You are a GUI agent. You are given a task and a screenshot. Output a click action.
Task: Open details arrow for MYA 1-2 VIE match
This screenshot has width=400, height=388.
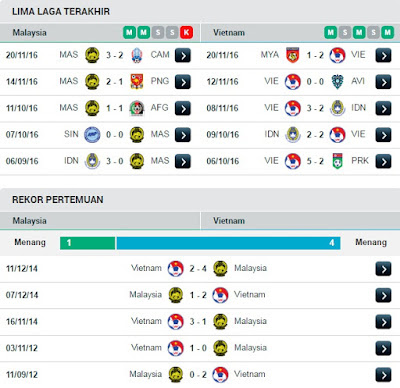pyautogui.click(x=383, y=55)
